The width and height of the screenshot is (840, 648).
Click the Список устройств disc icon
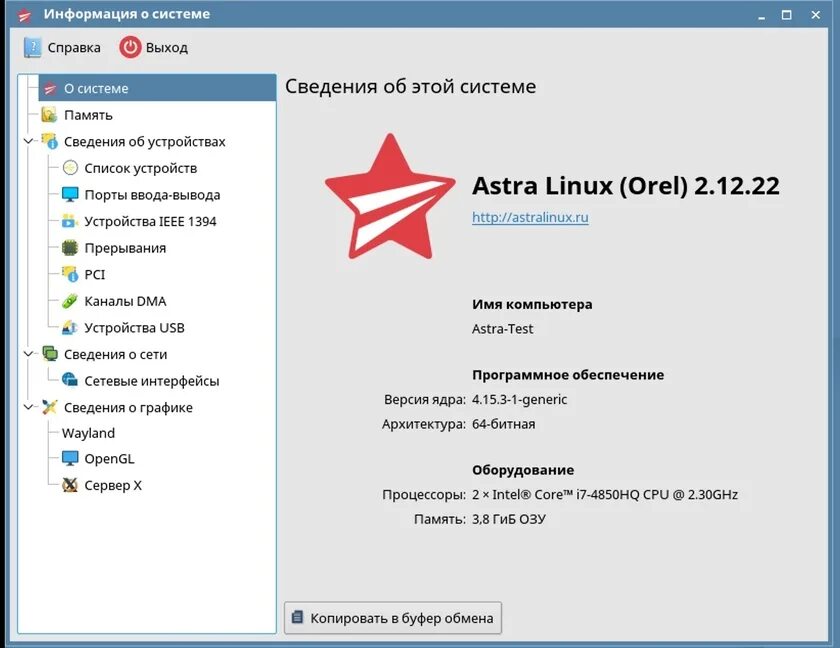(70, 168)
